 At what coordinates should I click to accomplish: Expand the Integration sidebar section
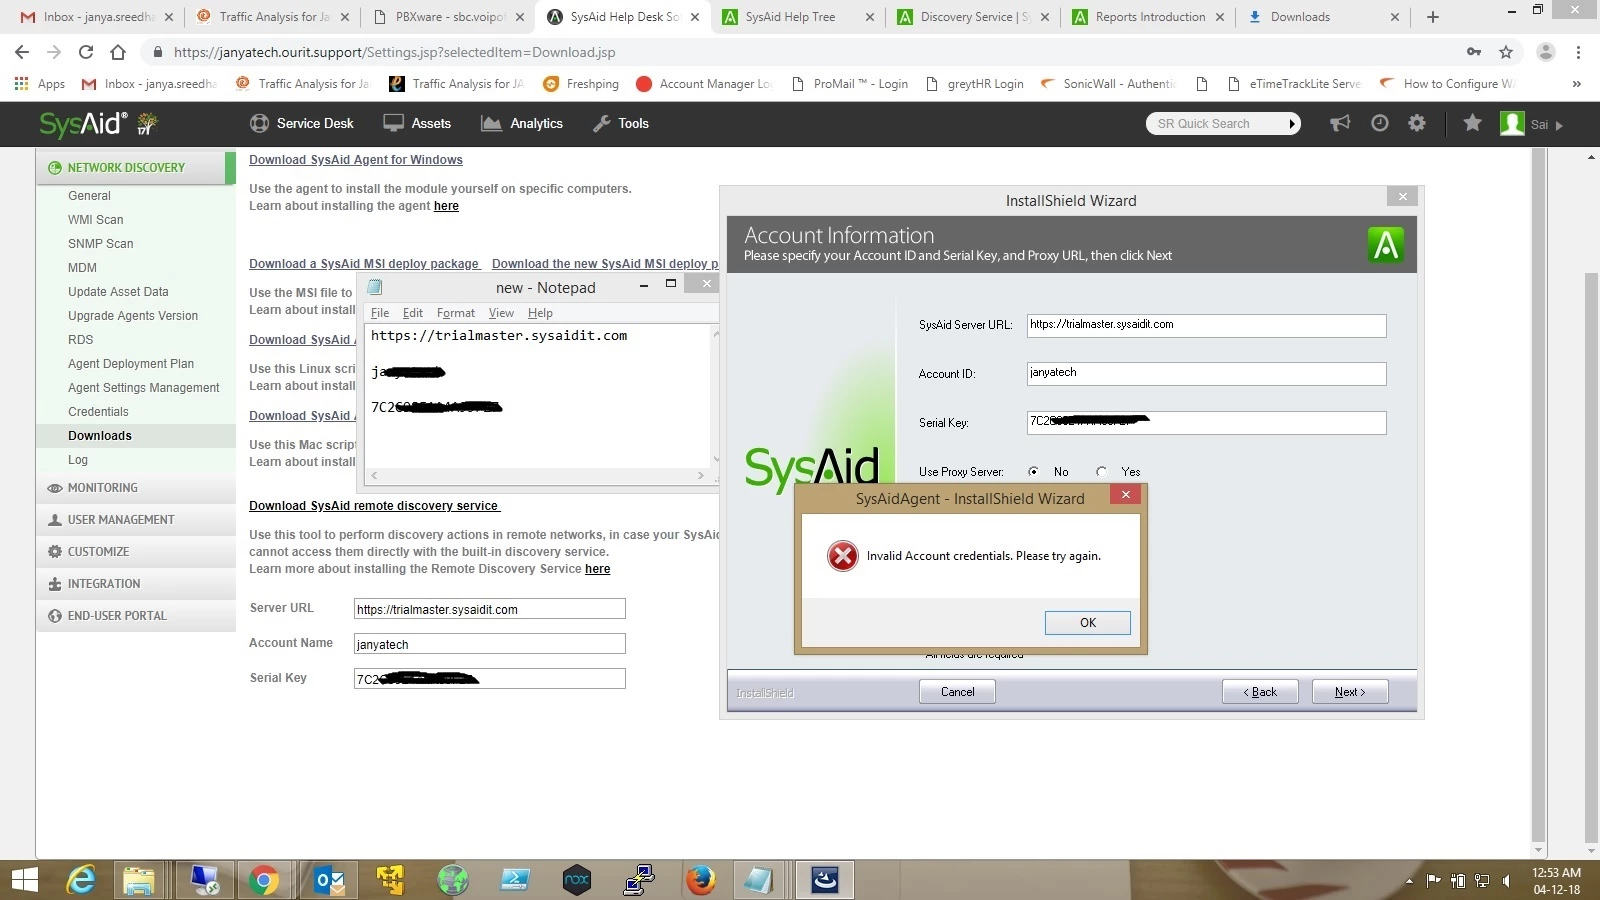pyautogui.click(x=136, y=584)
